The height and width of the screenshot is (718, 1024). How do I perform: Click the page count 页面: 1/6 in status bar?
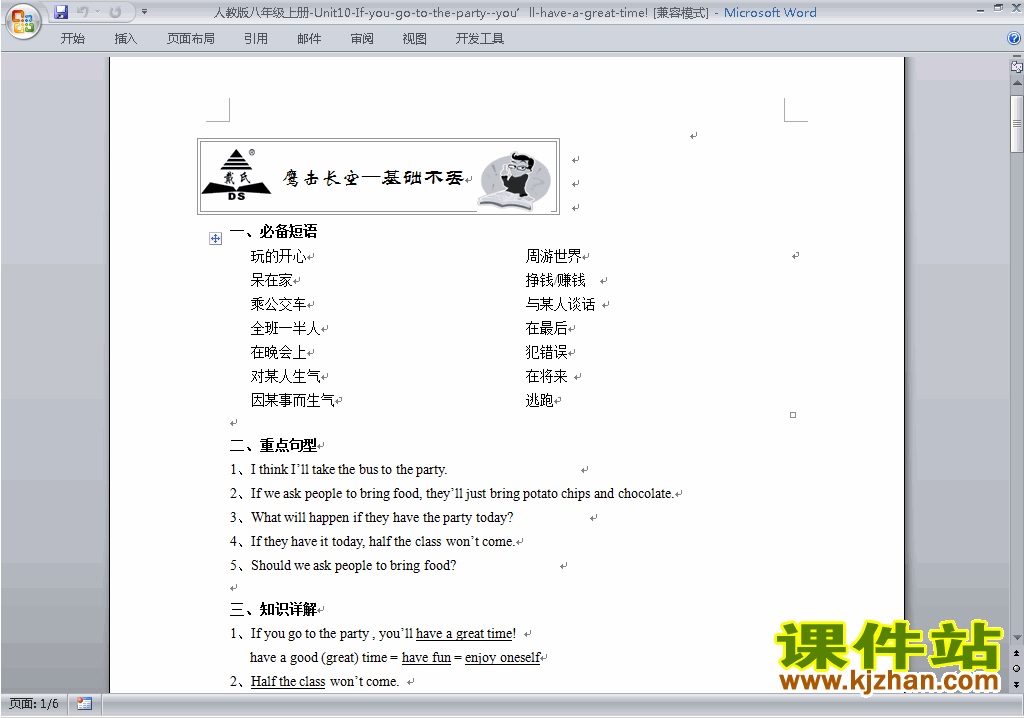click(x=33, y=704)
